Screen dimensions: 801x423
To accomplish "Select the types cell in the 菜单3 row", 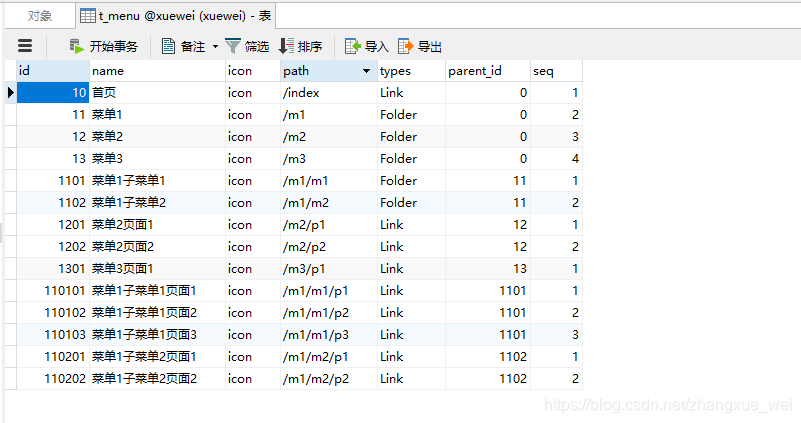I will point(411,158).
